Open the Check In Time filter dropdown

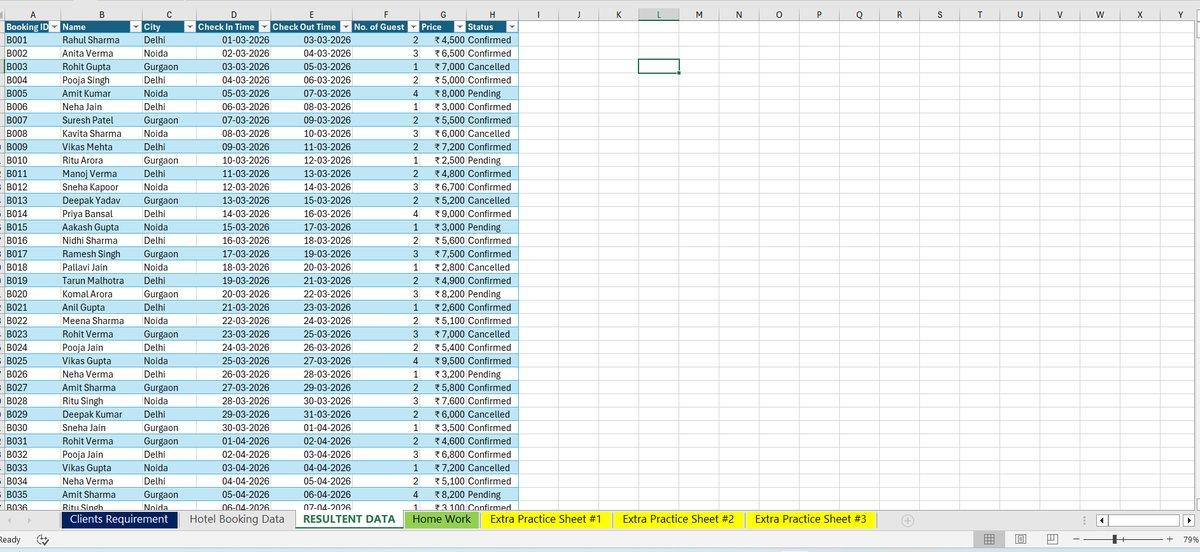pyautogui.click(x=263, y=27)
